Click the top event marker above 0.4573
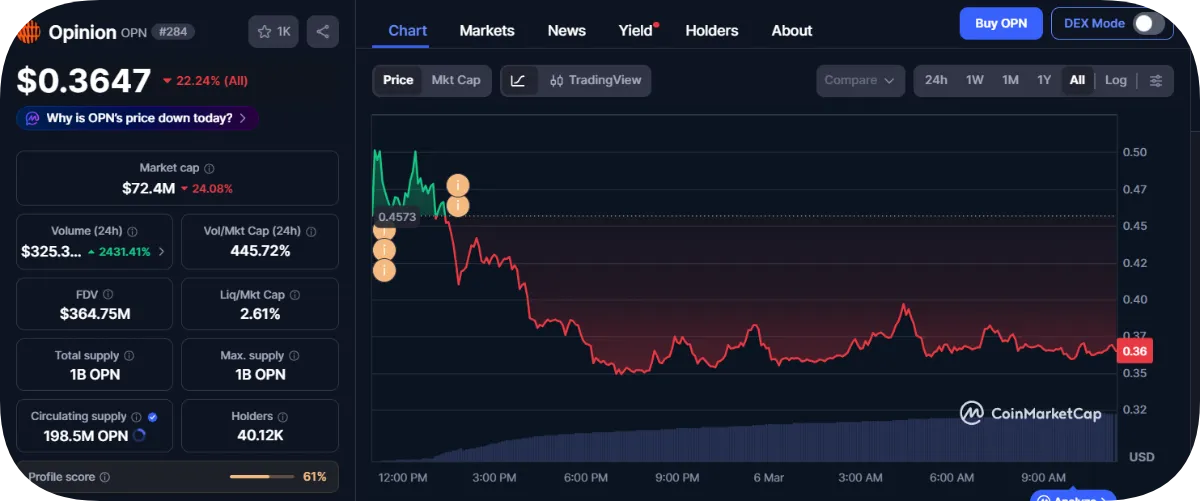 (458, 185)
